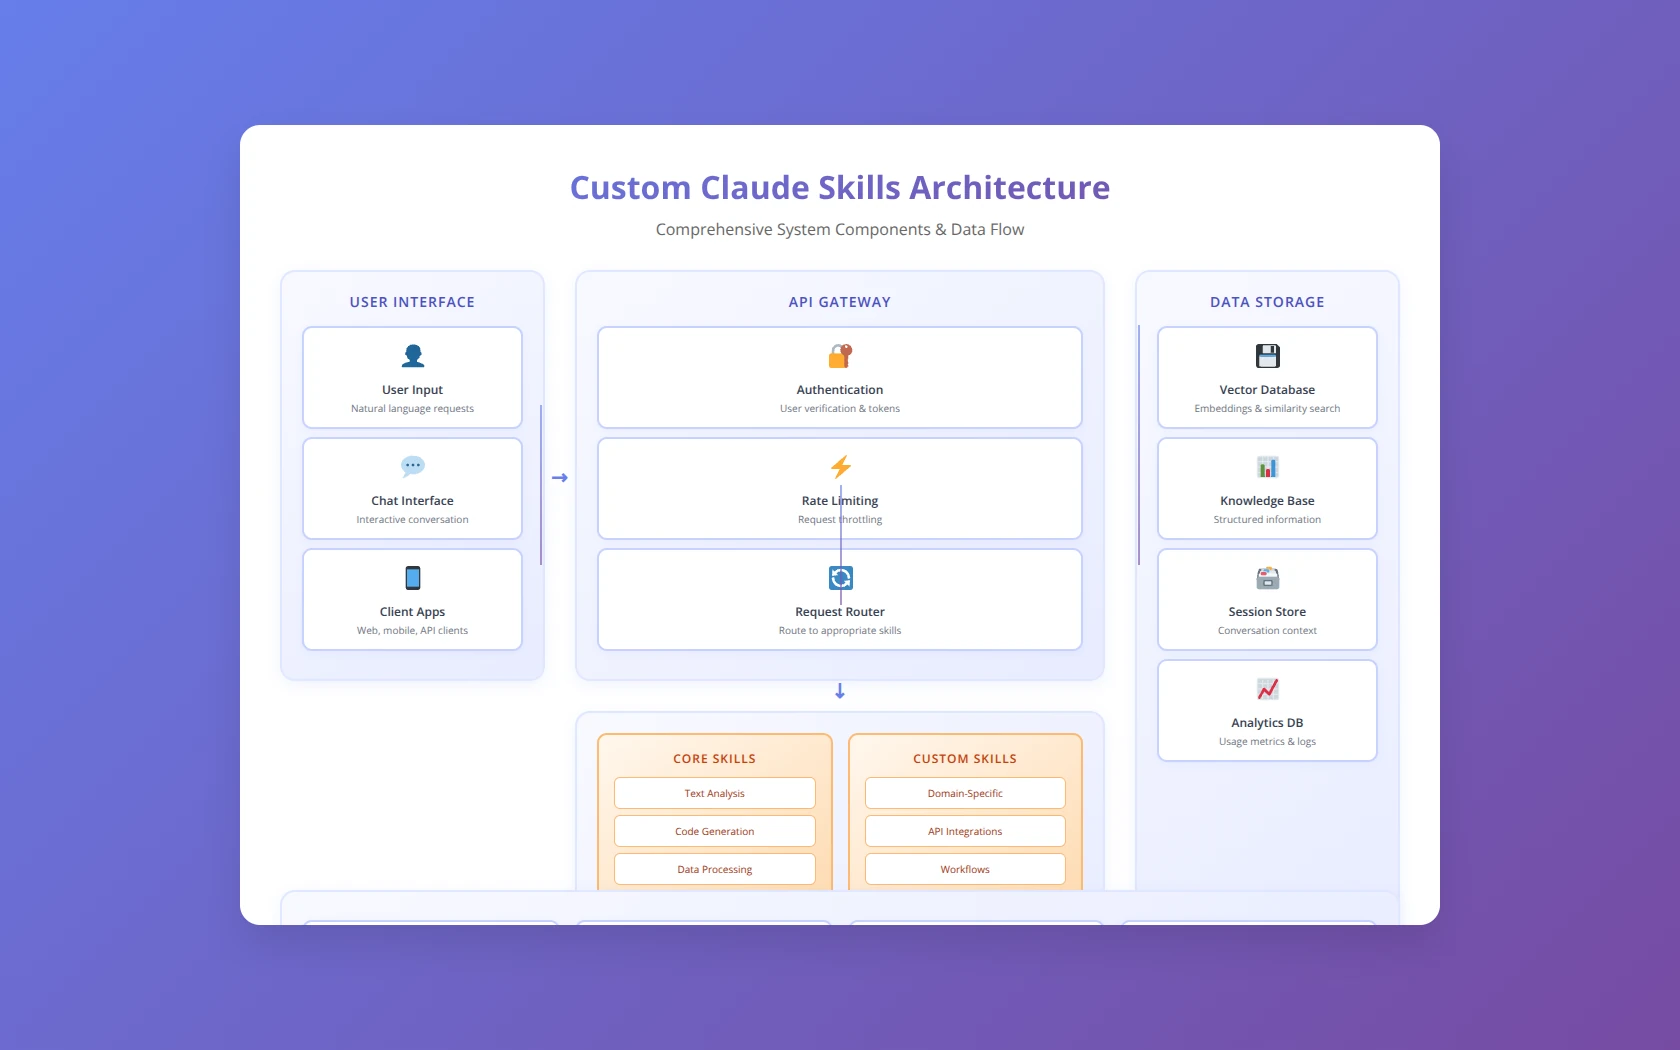Click the "Knowledge Base" card title

pyautogui.click(x=1267, y=501)
